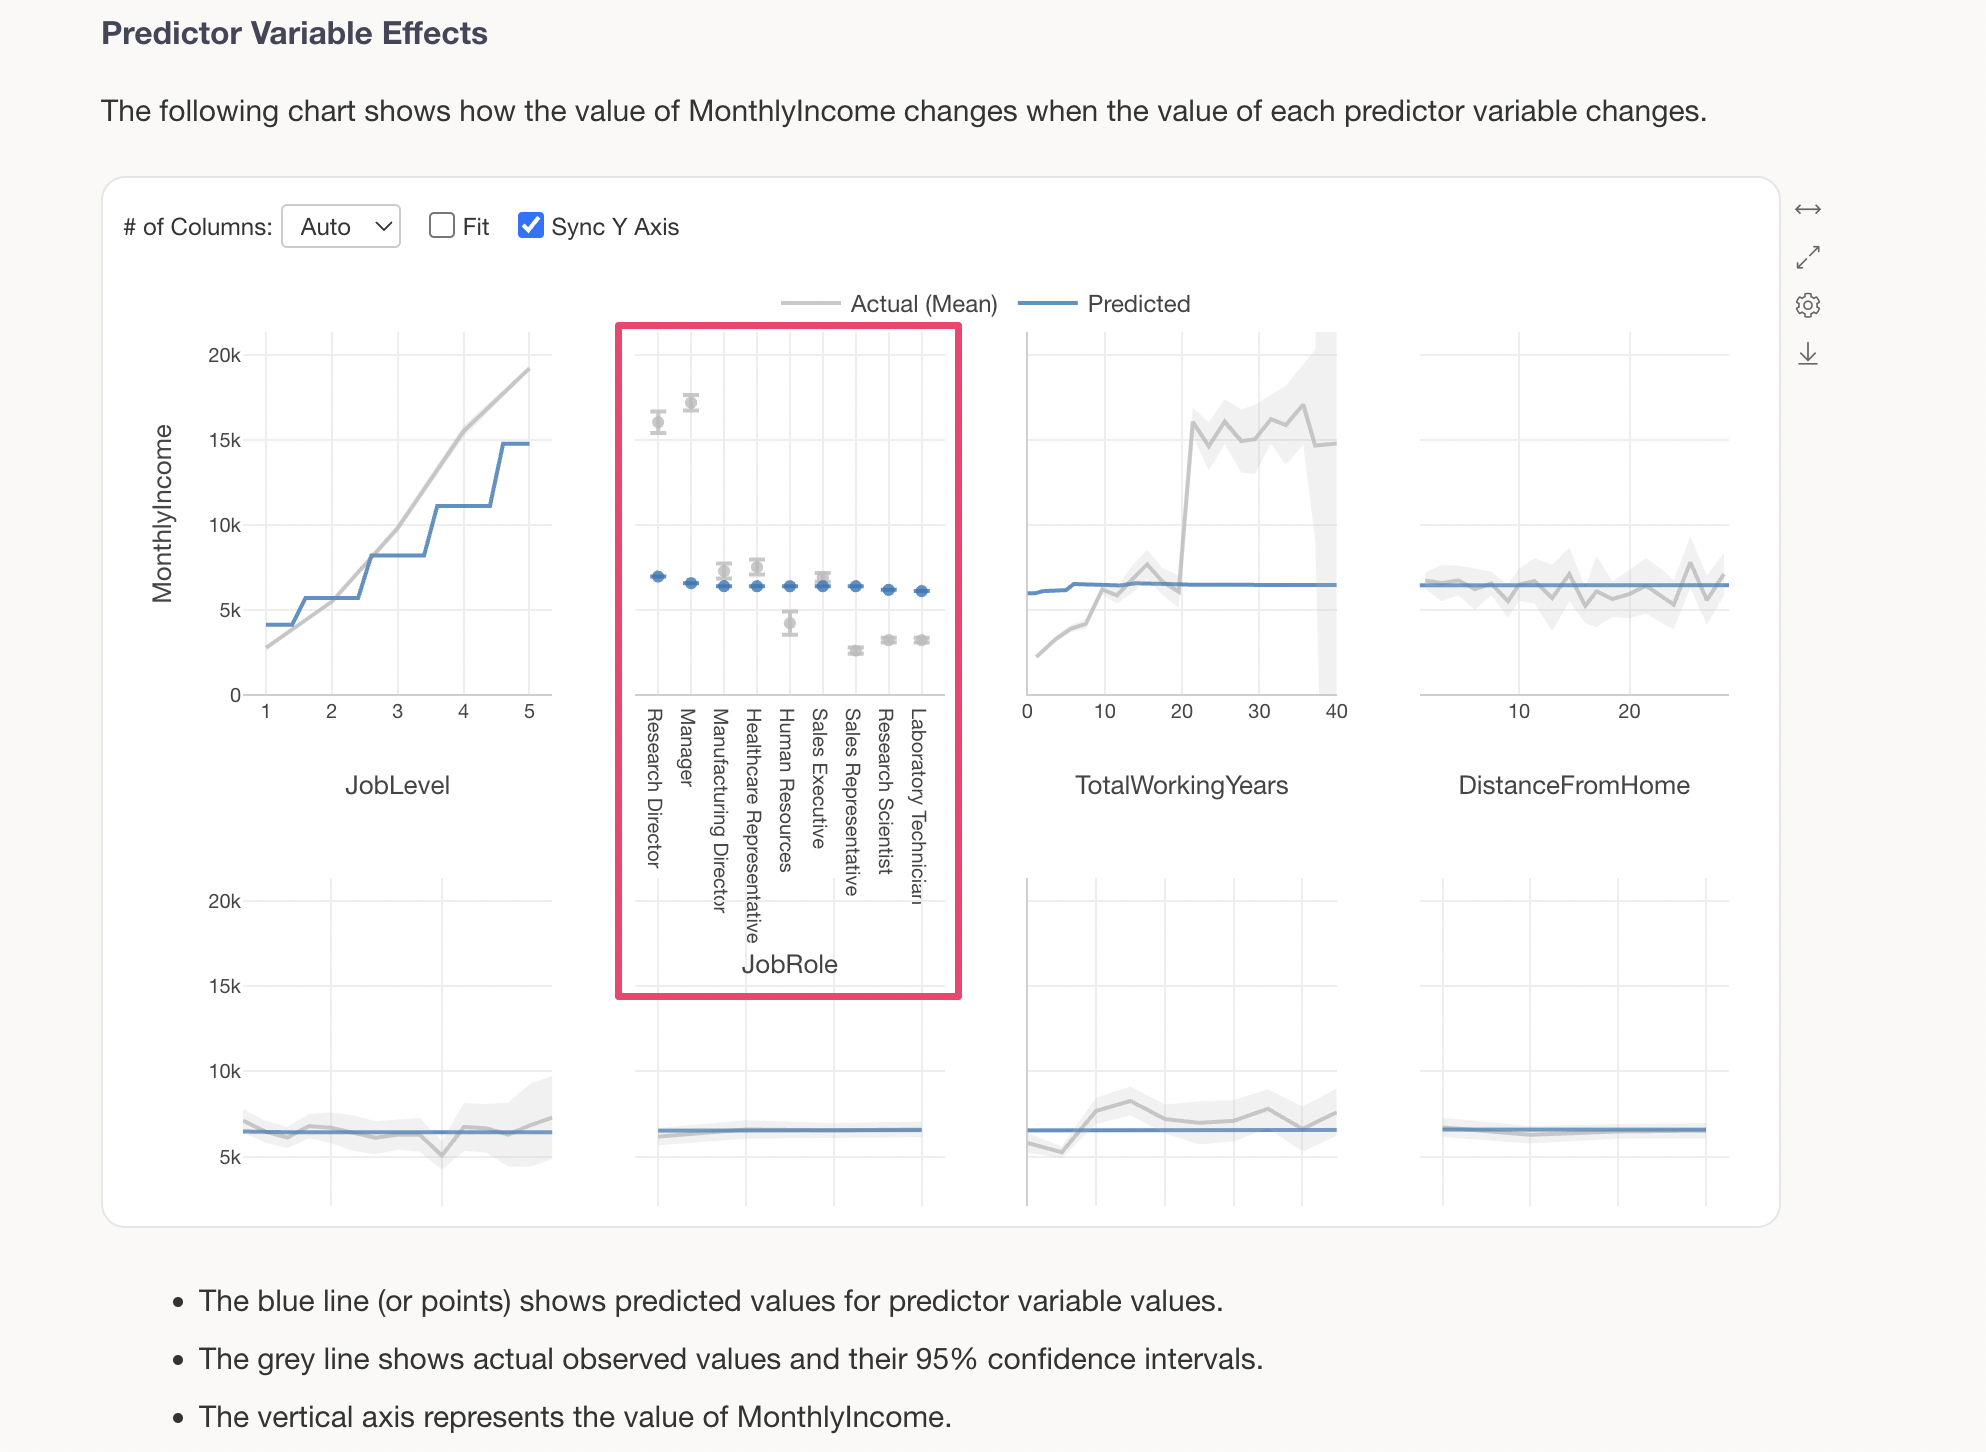The height and width of the screenshot is (1452, 1986).
Task: Click the Research Director axis label
Action: [655, 787]
